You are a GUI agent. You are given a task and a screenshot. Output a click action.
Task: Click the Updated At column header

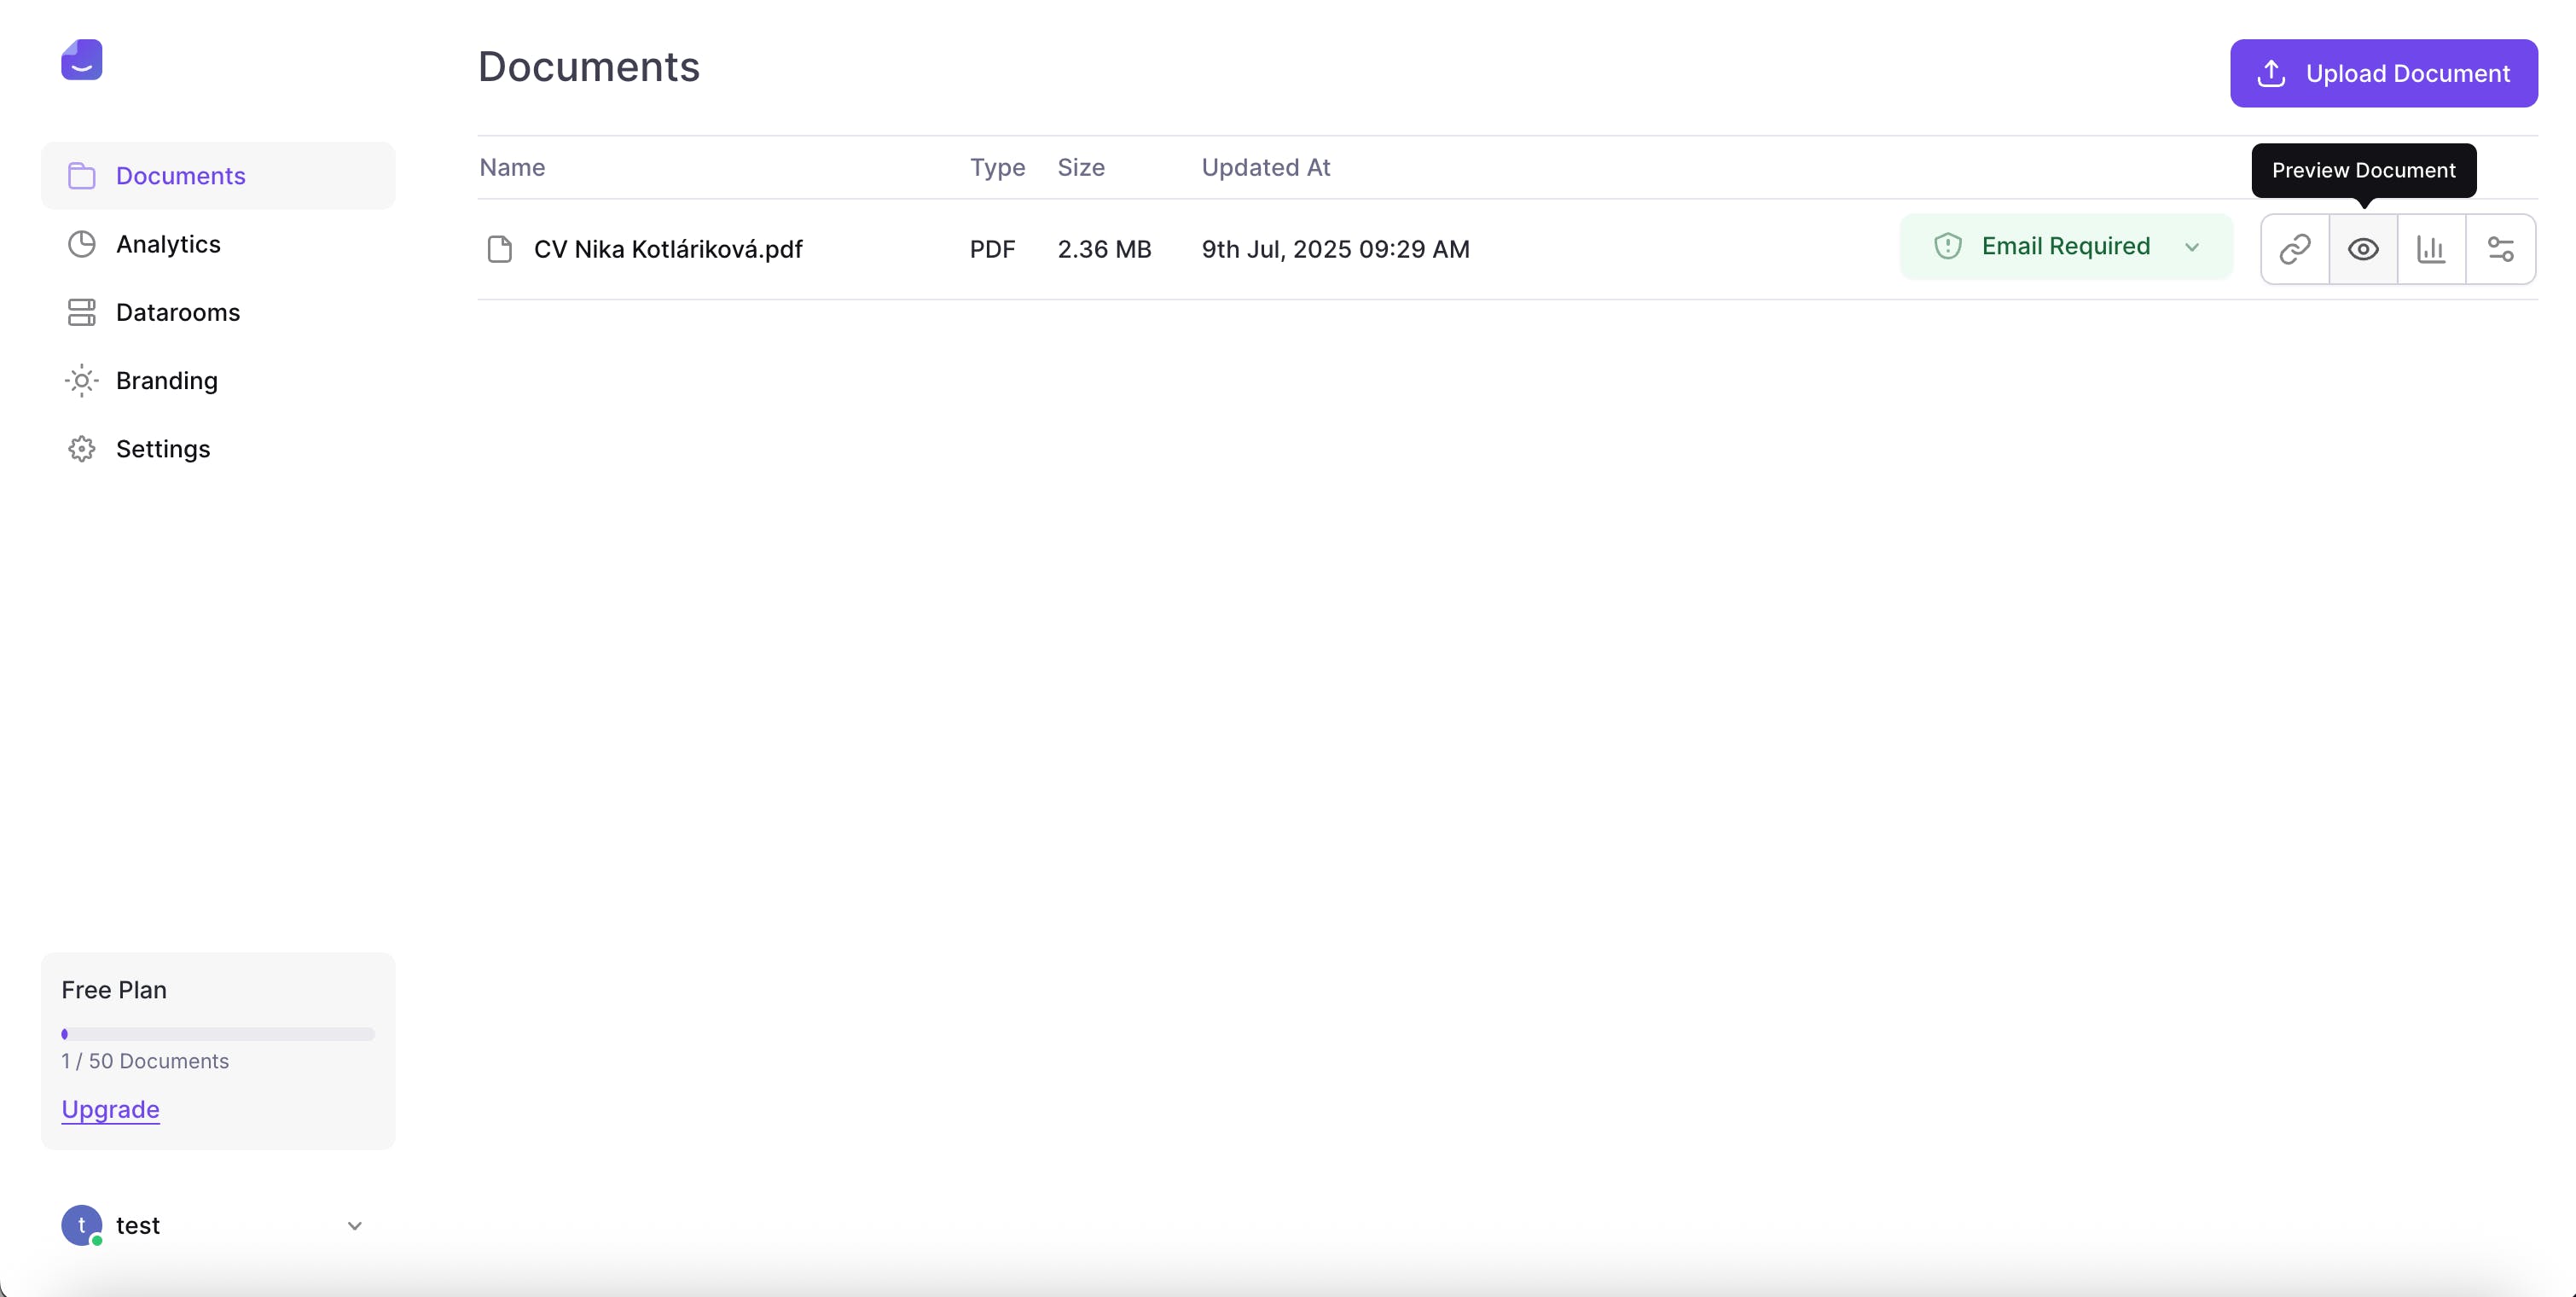pos(1265,167)
